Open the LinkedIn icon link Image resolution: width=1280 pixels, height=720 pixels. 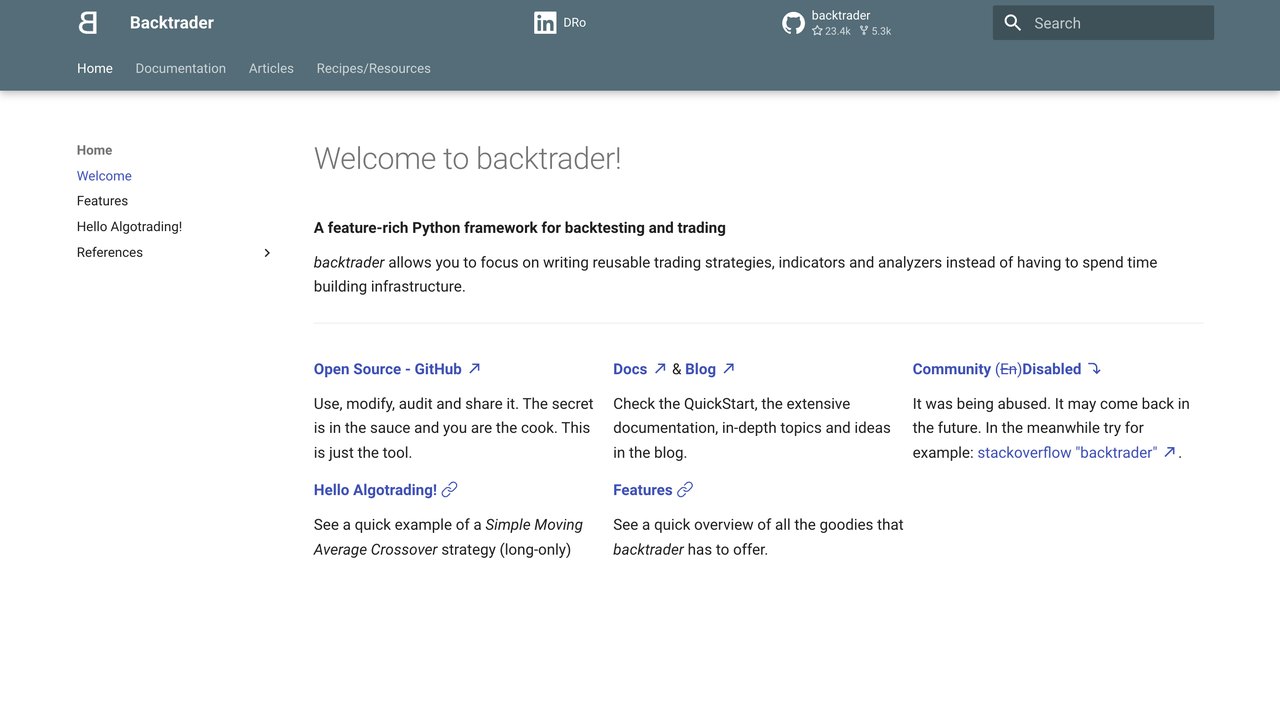545,23
